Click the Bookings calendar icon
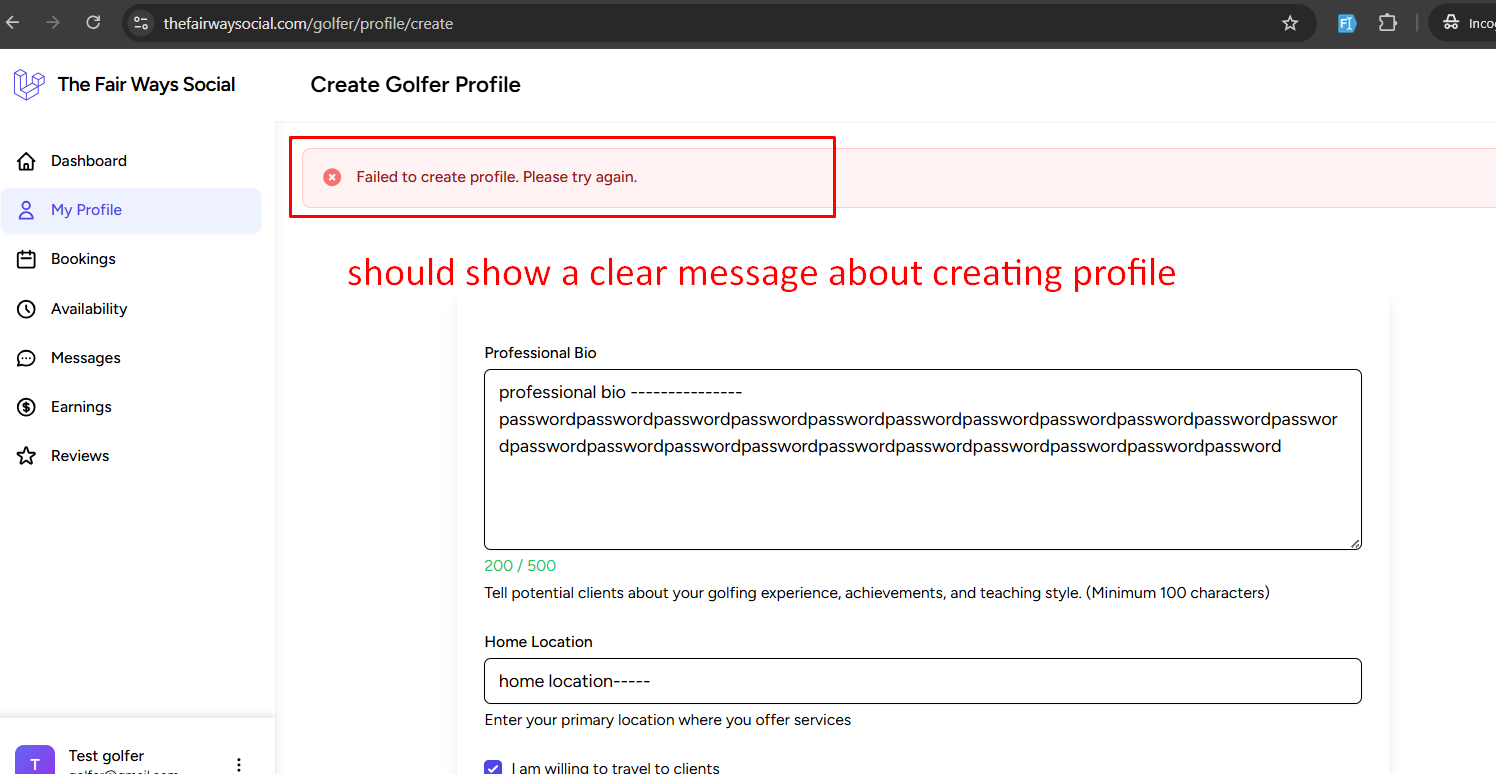 coord(27,259)
